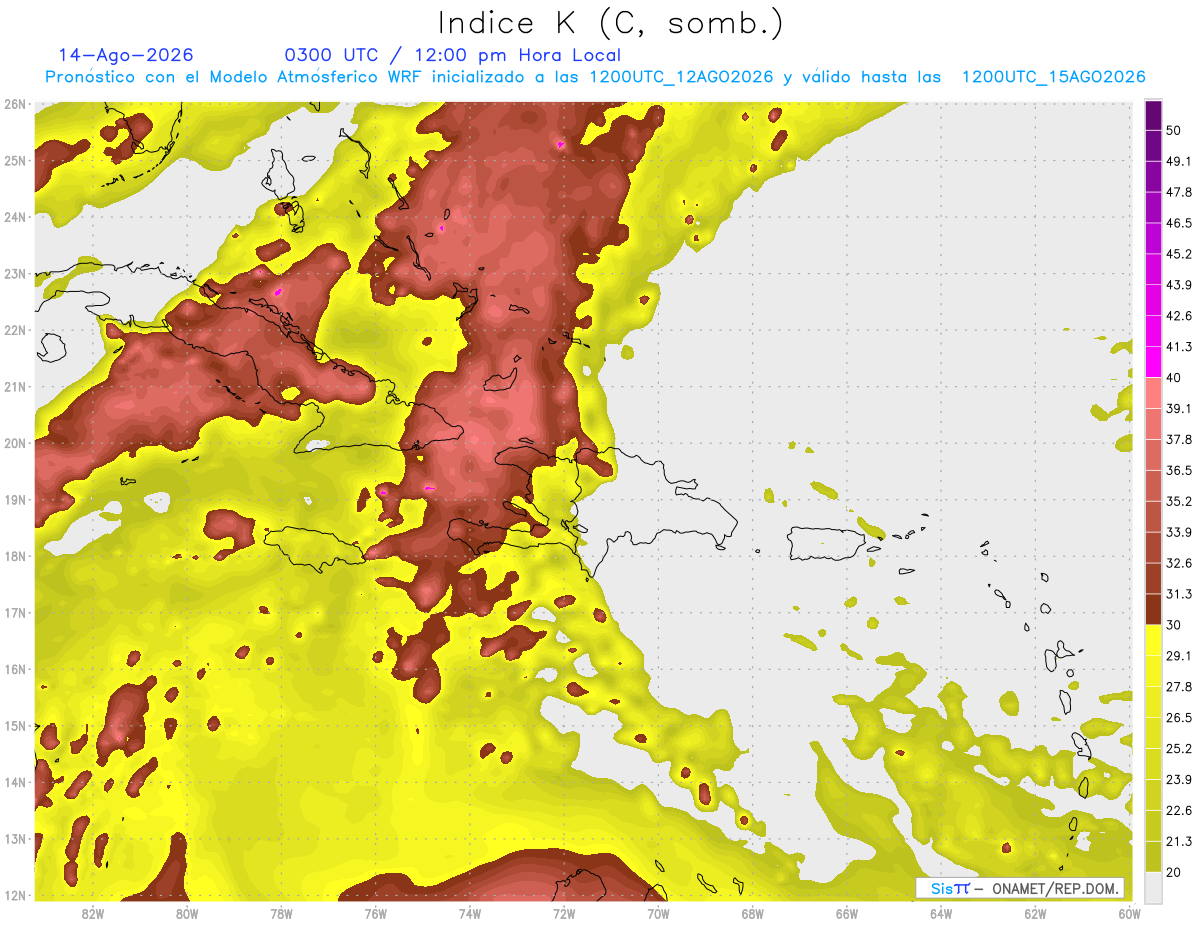This screenshot has height=927, width=1200.
Task: Click the colorbar value 32.6
Action: (1179, 563)
